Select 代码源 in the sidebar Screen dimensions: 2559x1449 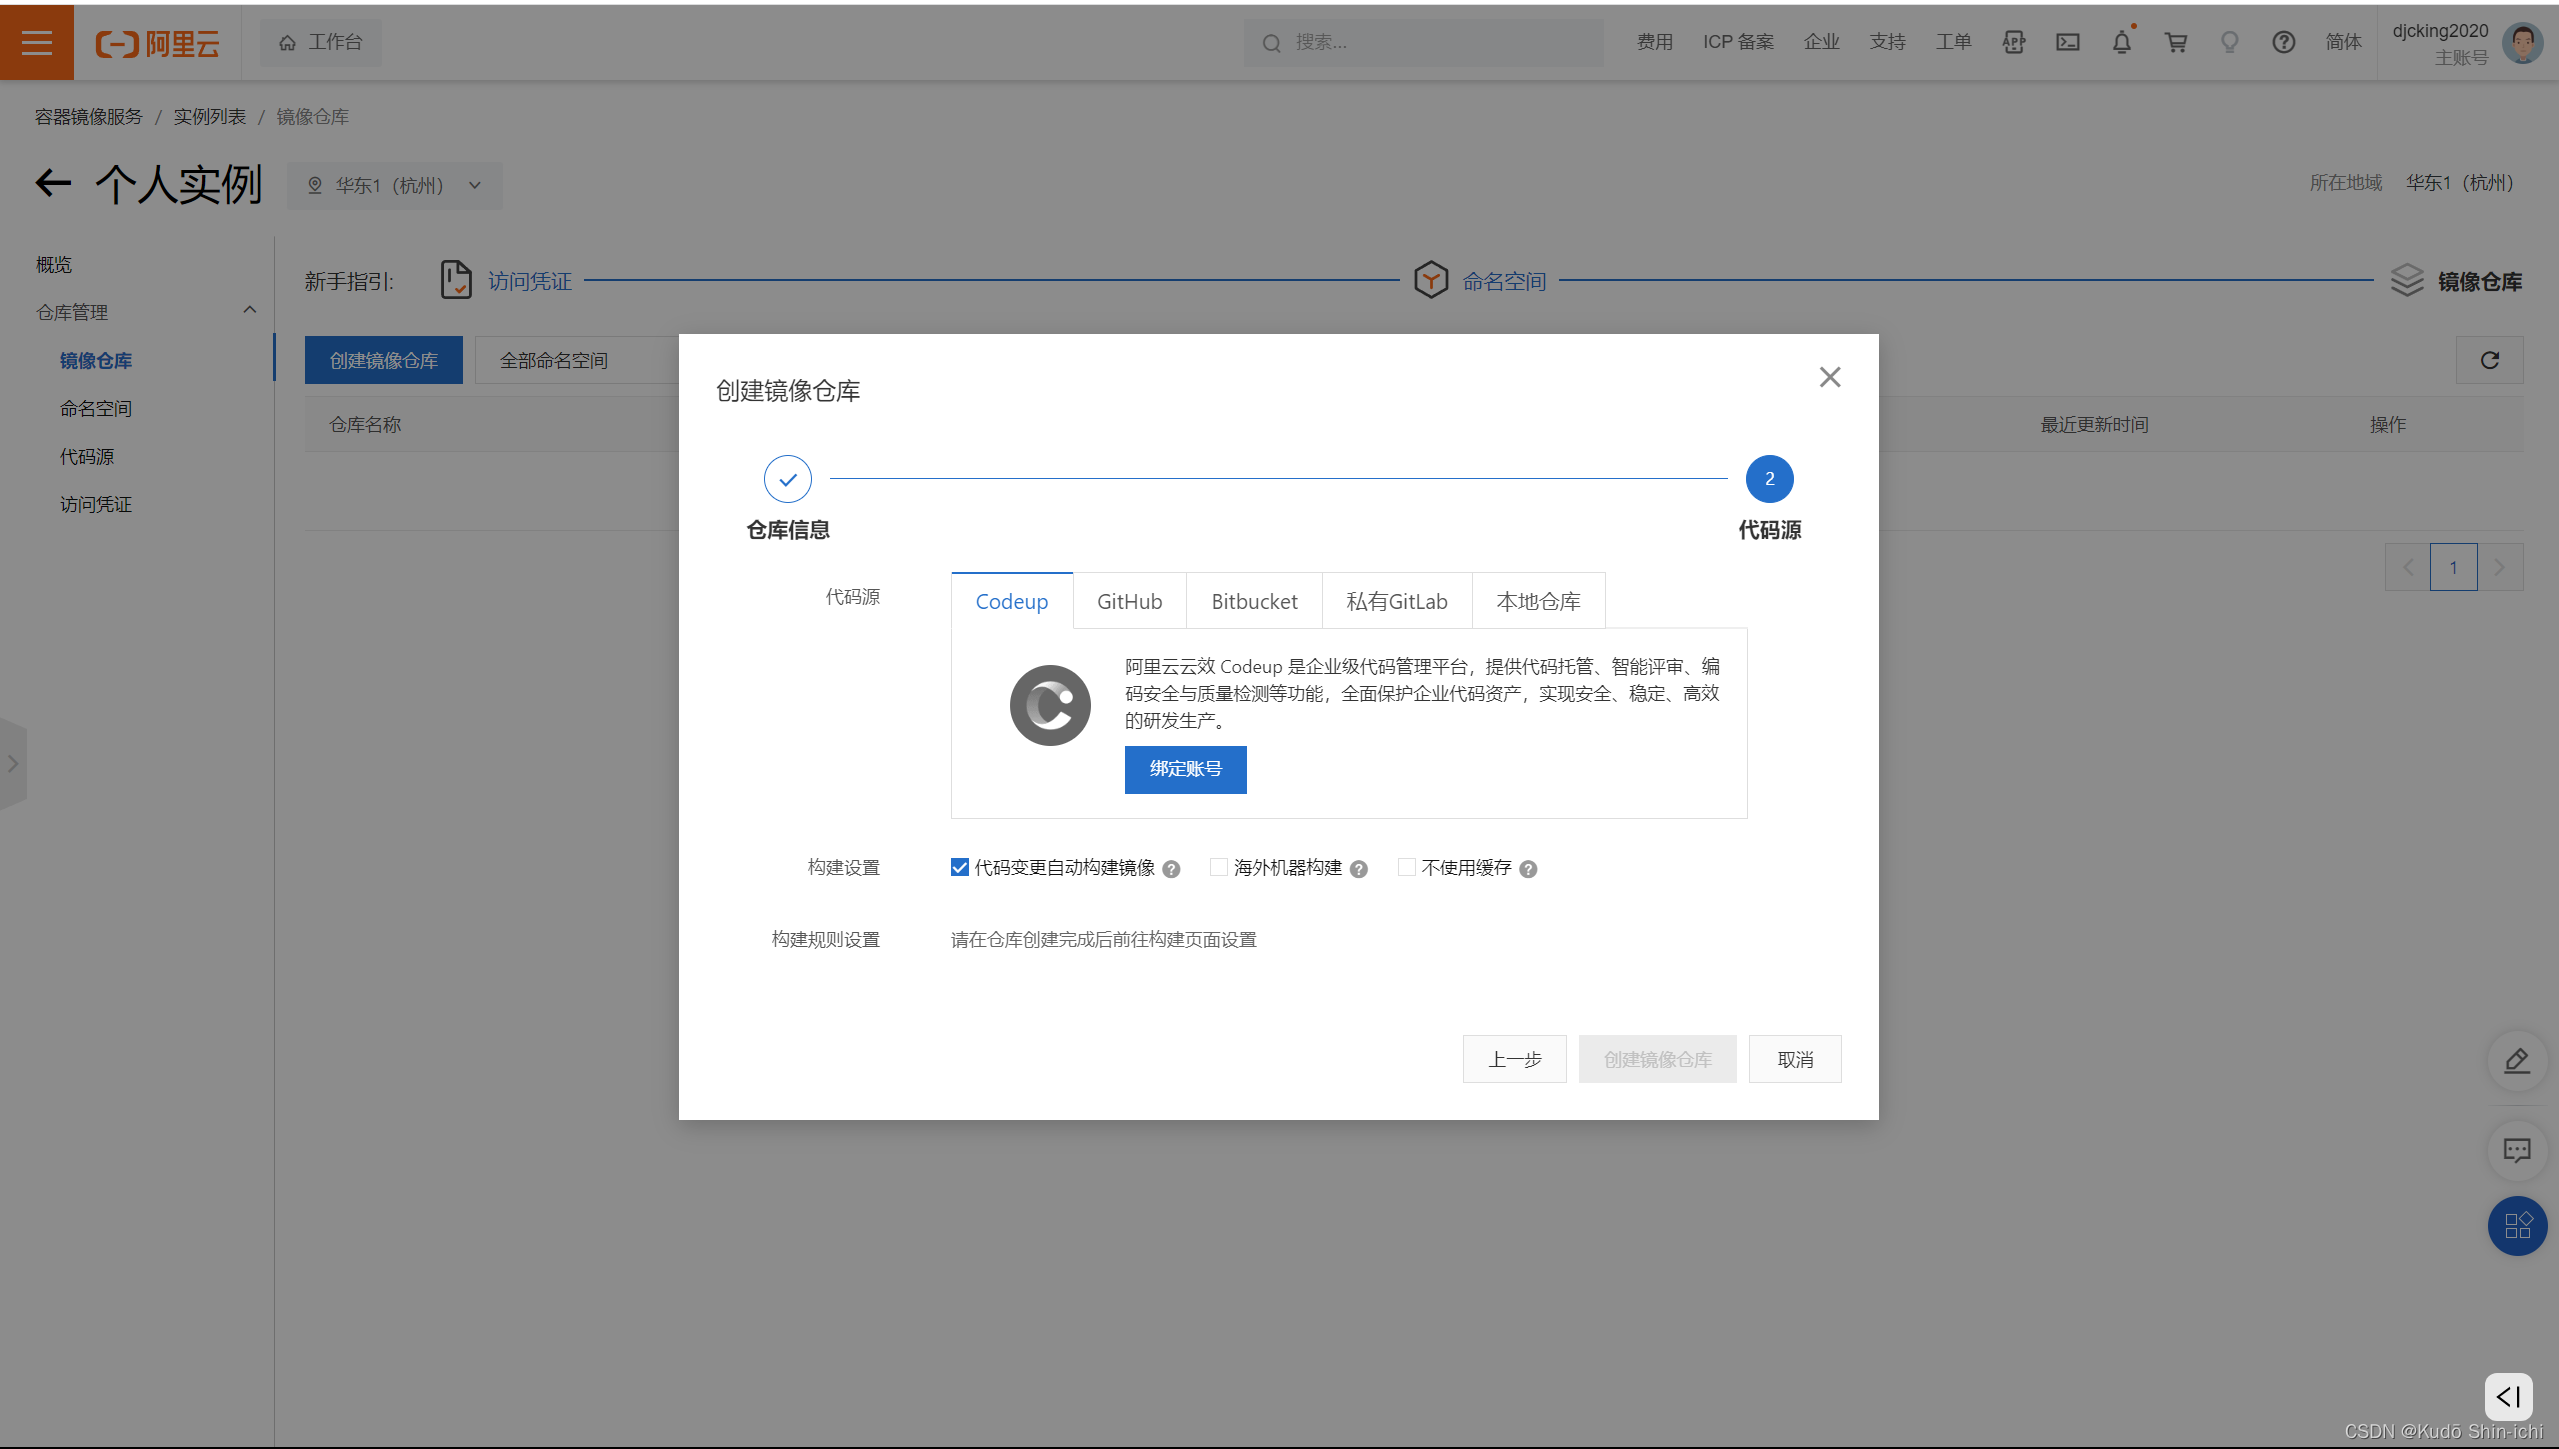87,456
